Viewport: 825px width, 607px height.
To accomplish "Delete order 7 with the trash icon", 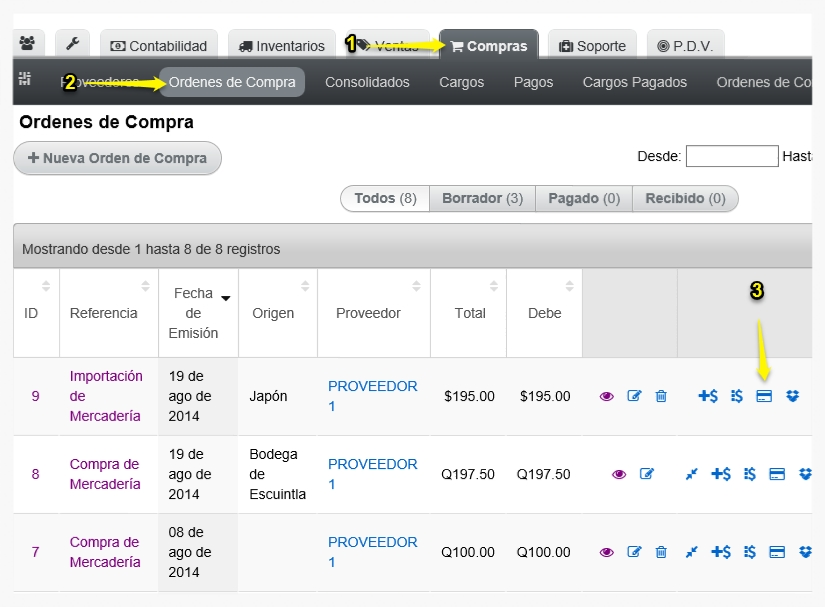I will (661, 552).
